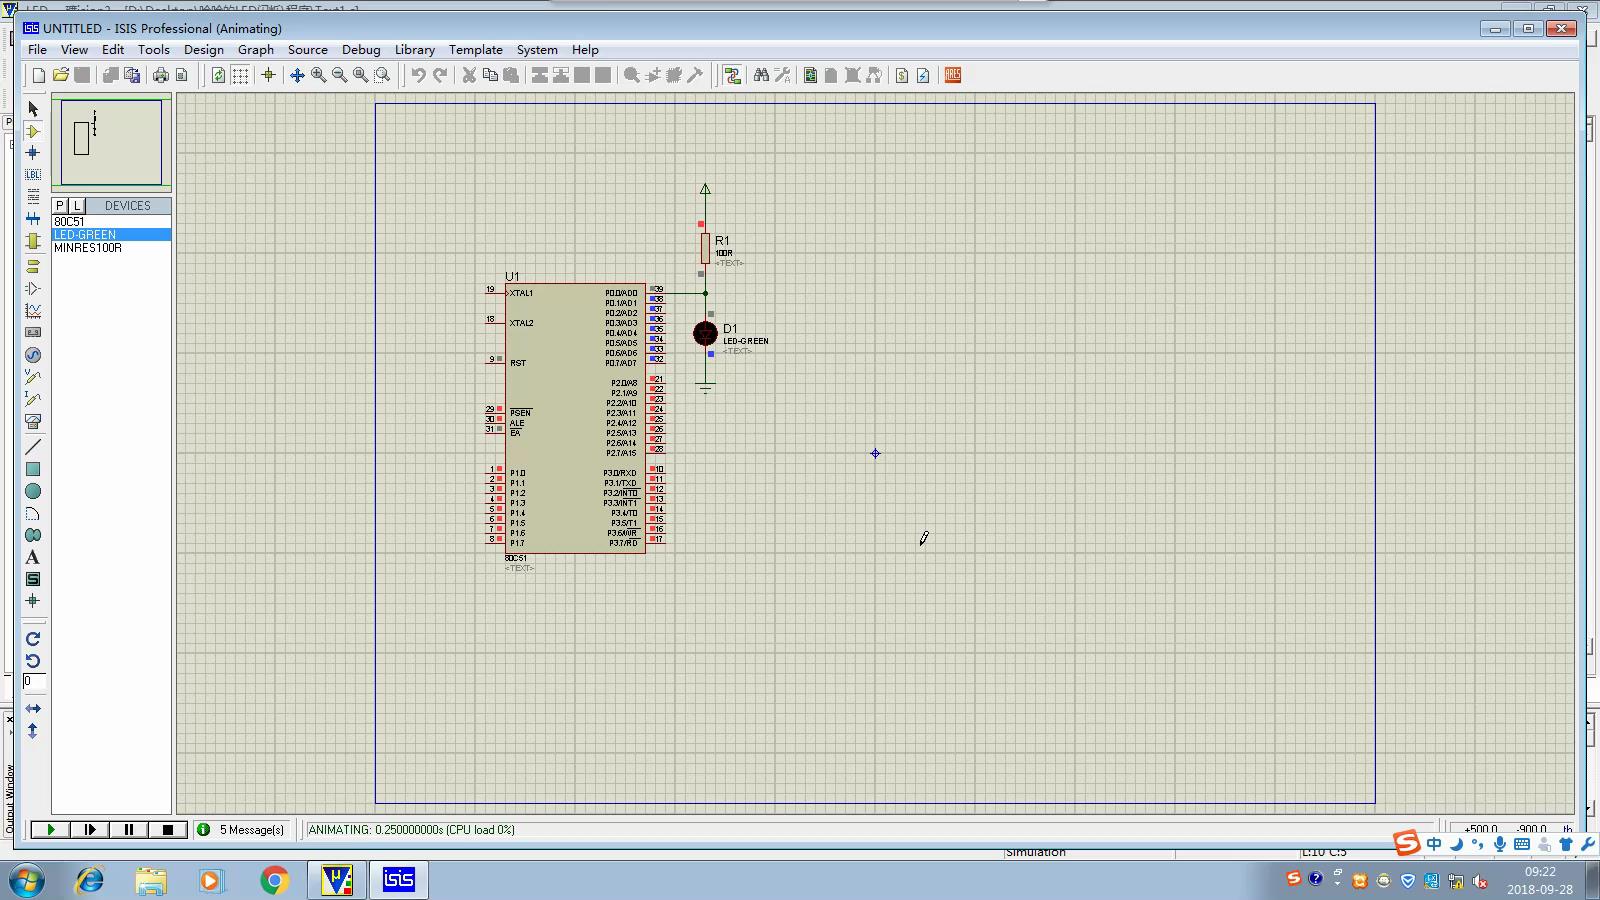Play the simulation
The image size is (1600, 900).
point(50,829)
